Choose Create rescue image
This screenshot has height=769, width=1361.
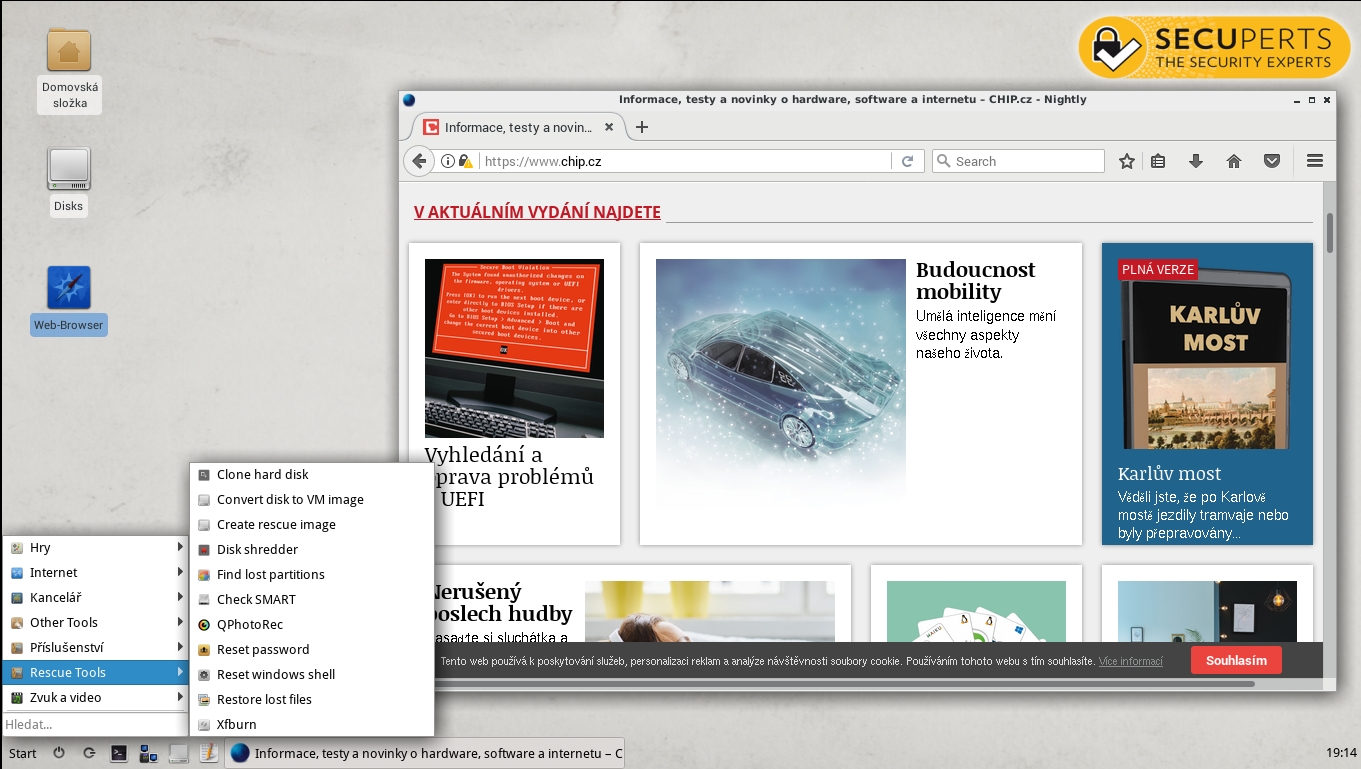312,524
